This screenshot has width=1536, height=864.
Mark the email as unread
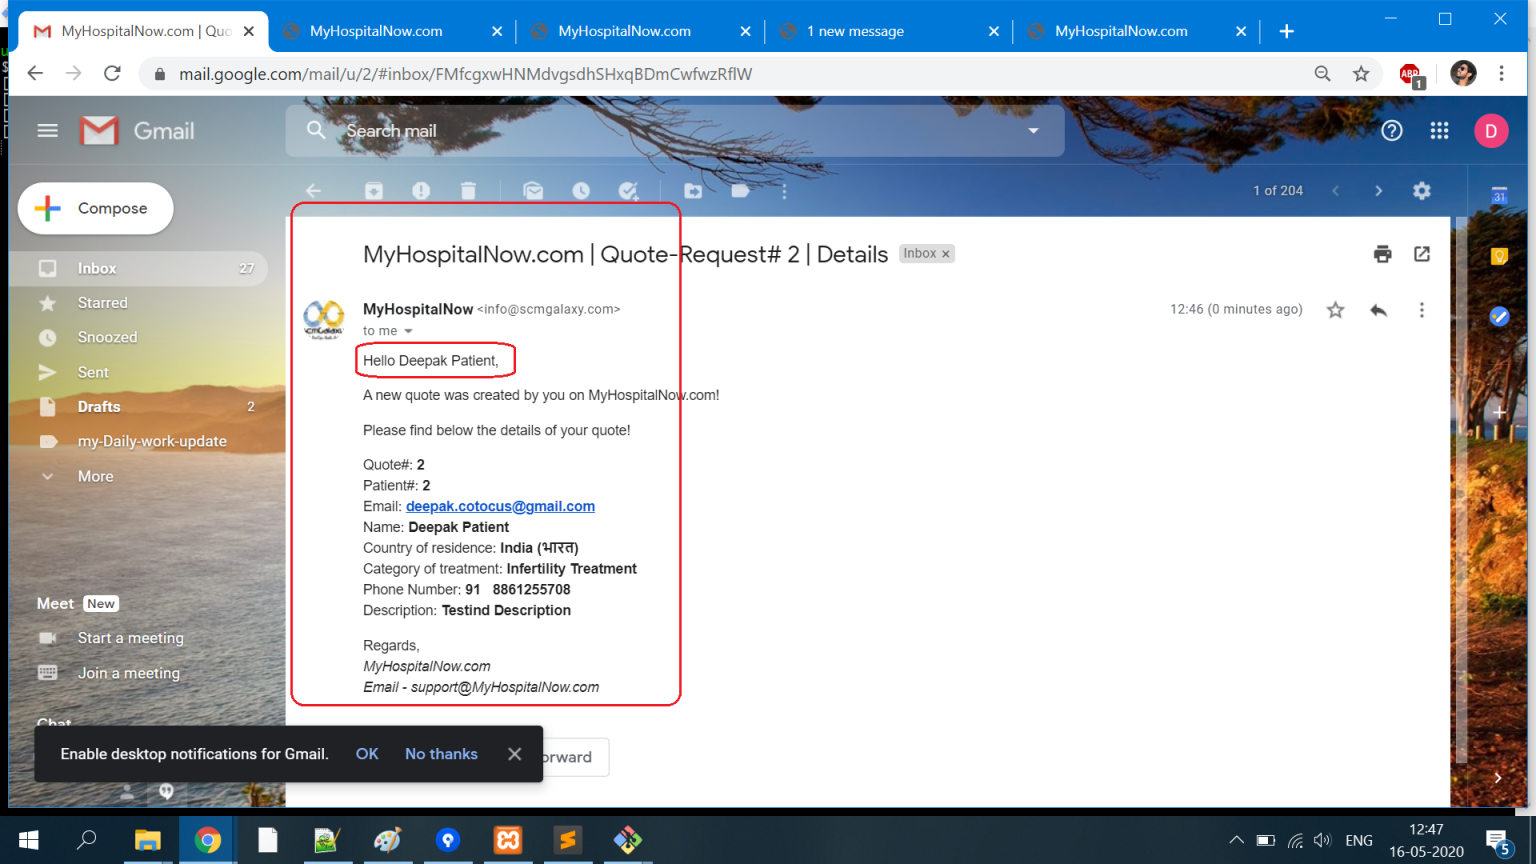[533, 191]
